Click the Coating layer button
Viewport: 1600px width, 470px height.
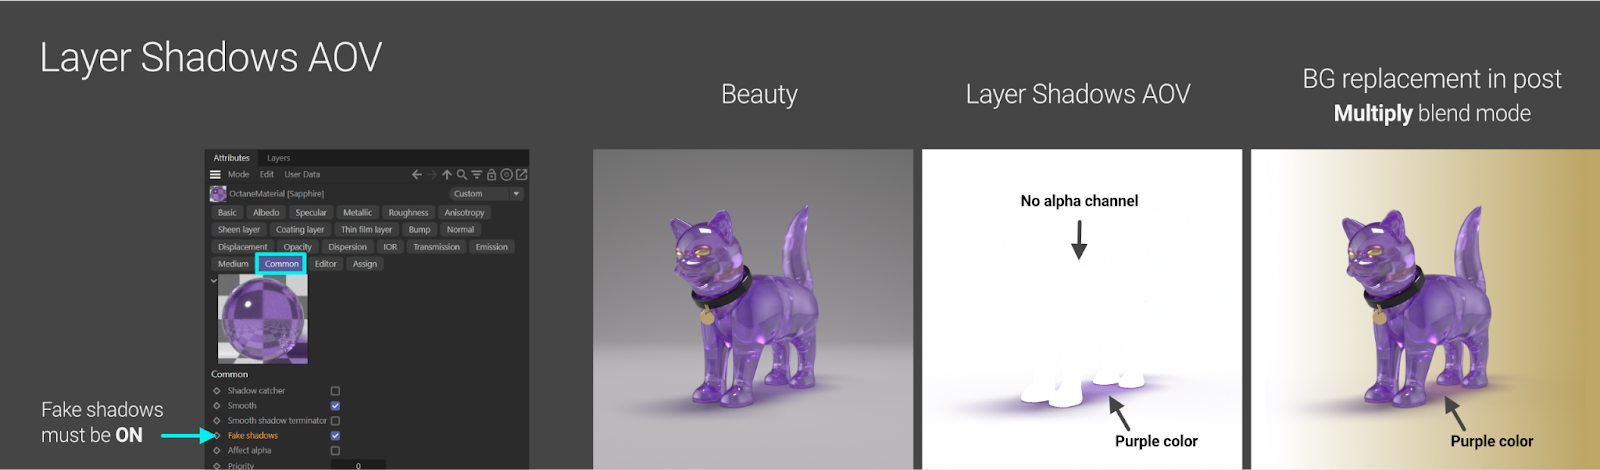coord(300,230)
